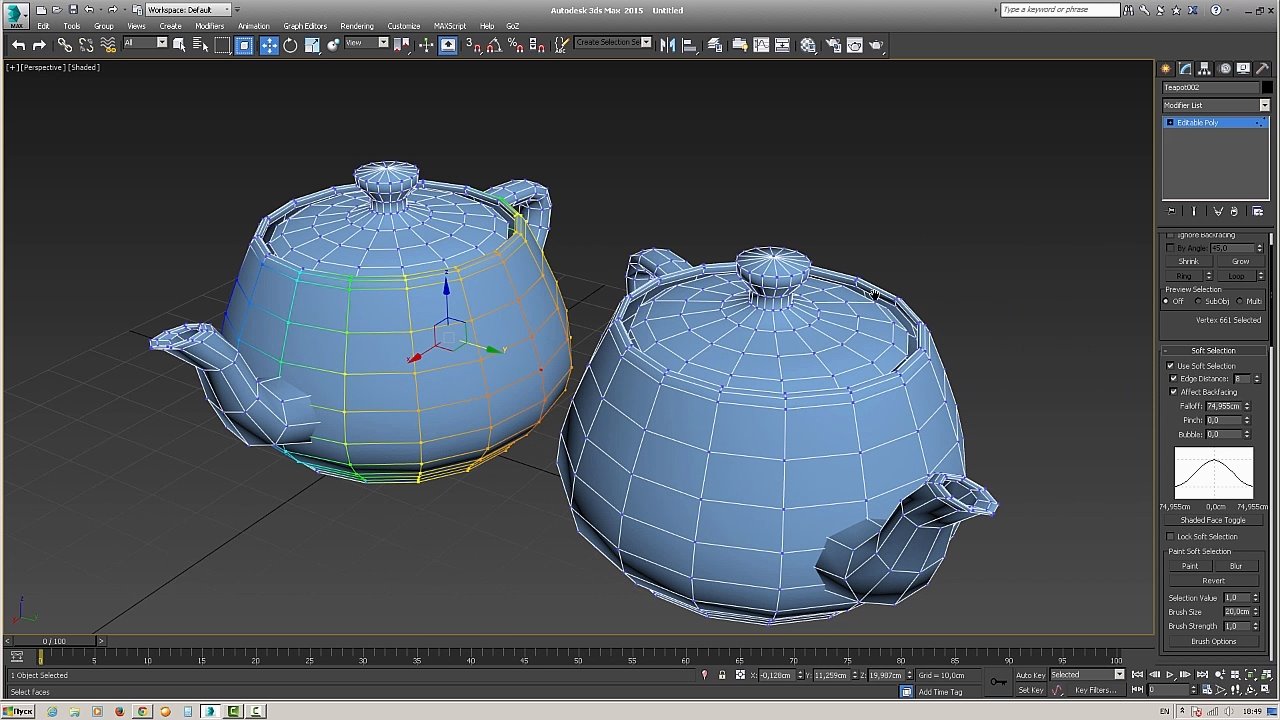1280x720 pixels.
Task: Select the SubObj preview selection radio
Action: point(1199,302)
